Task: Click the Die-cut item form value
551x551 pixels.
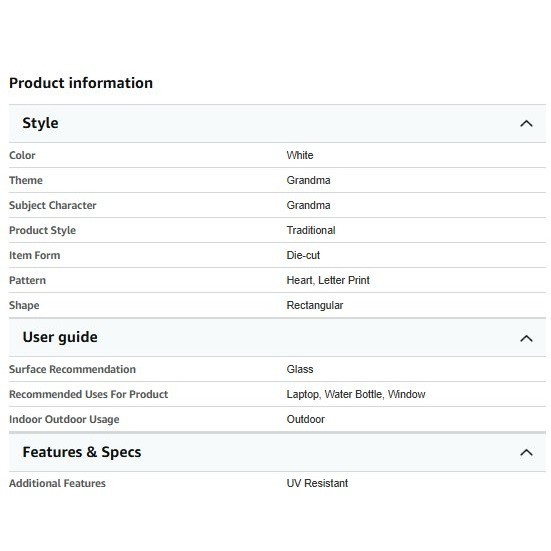Action: click(303, 255)
